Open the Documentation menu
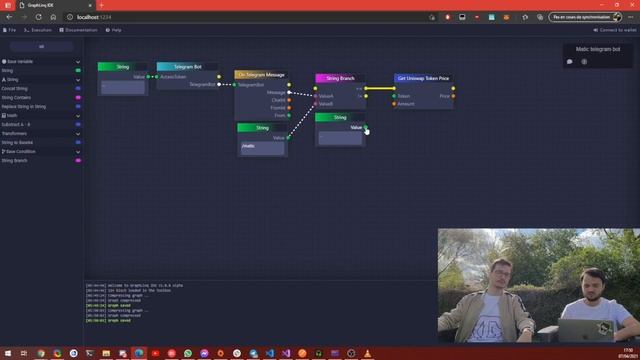The width and height of the screenshot is (640, 360). pyautogui.click(x=78, y=30)
